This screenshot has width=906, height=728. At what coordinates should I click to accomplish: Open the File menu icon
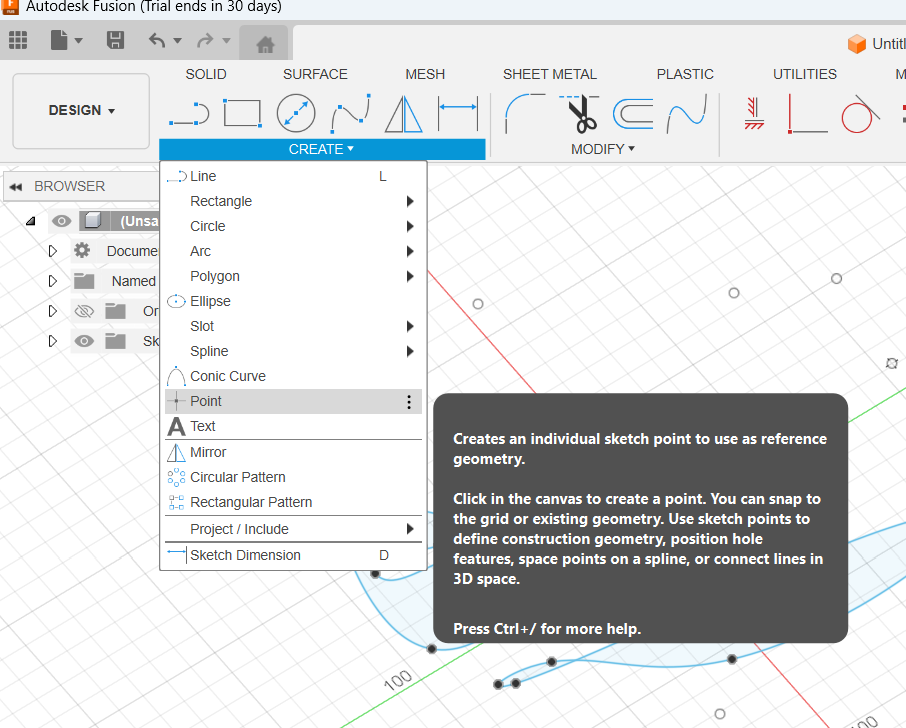60,40
